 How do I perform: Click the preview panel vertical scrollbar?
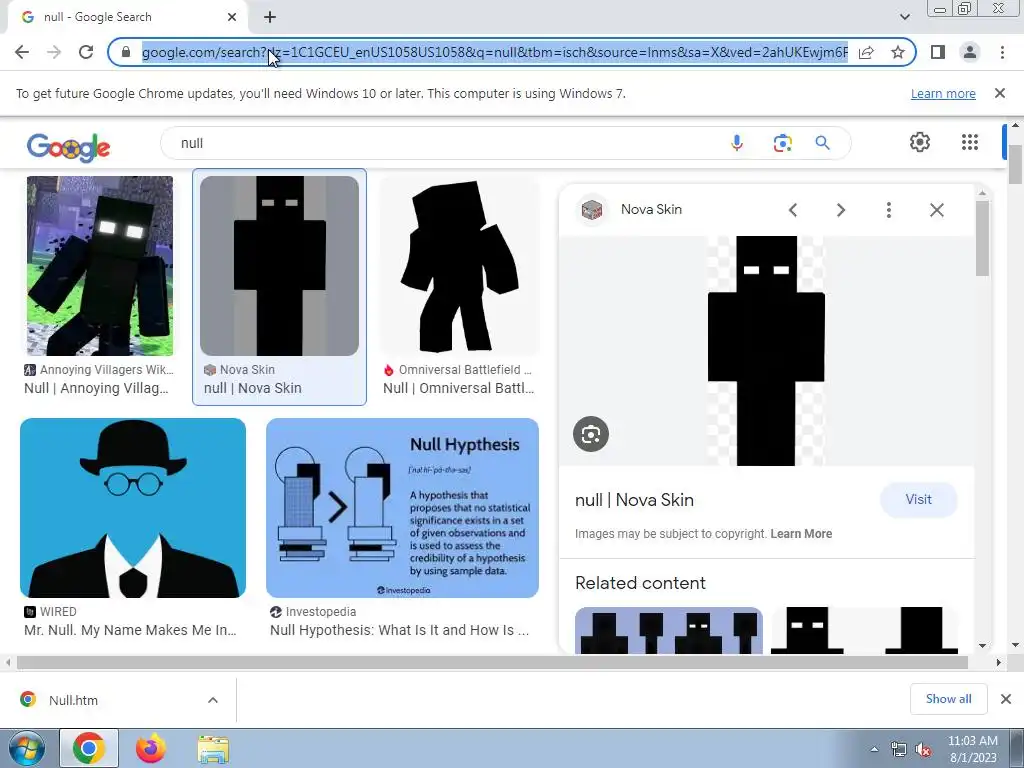pos(982,238)
